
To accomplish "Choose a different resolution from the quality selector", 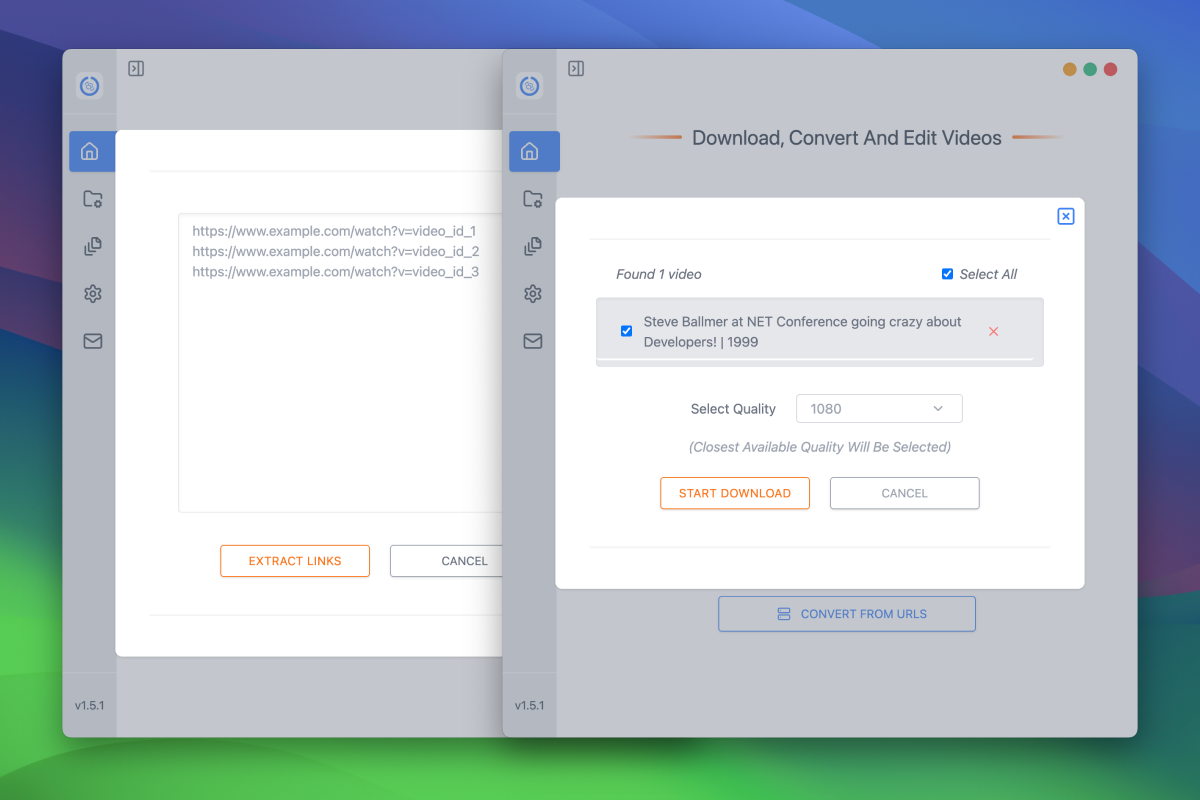I will click(879, 408).
